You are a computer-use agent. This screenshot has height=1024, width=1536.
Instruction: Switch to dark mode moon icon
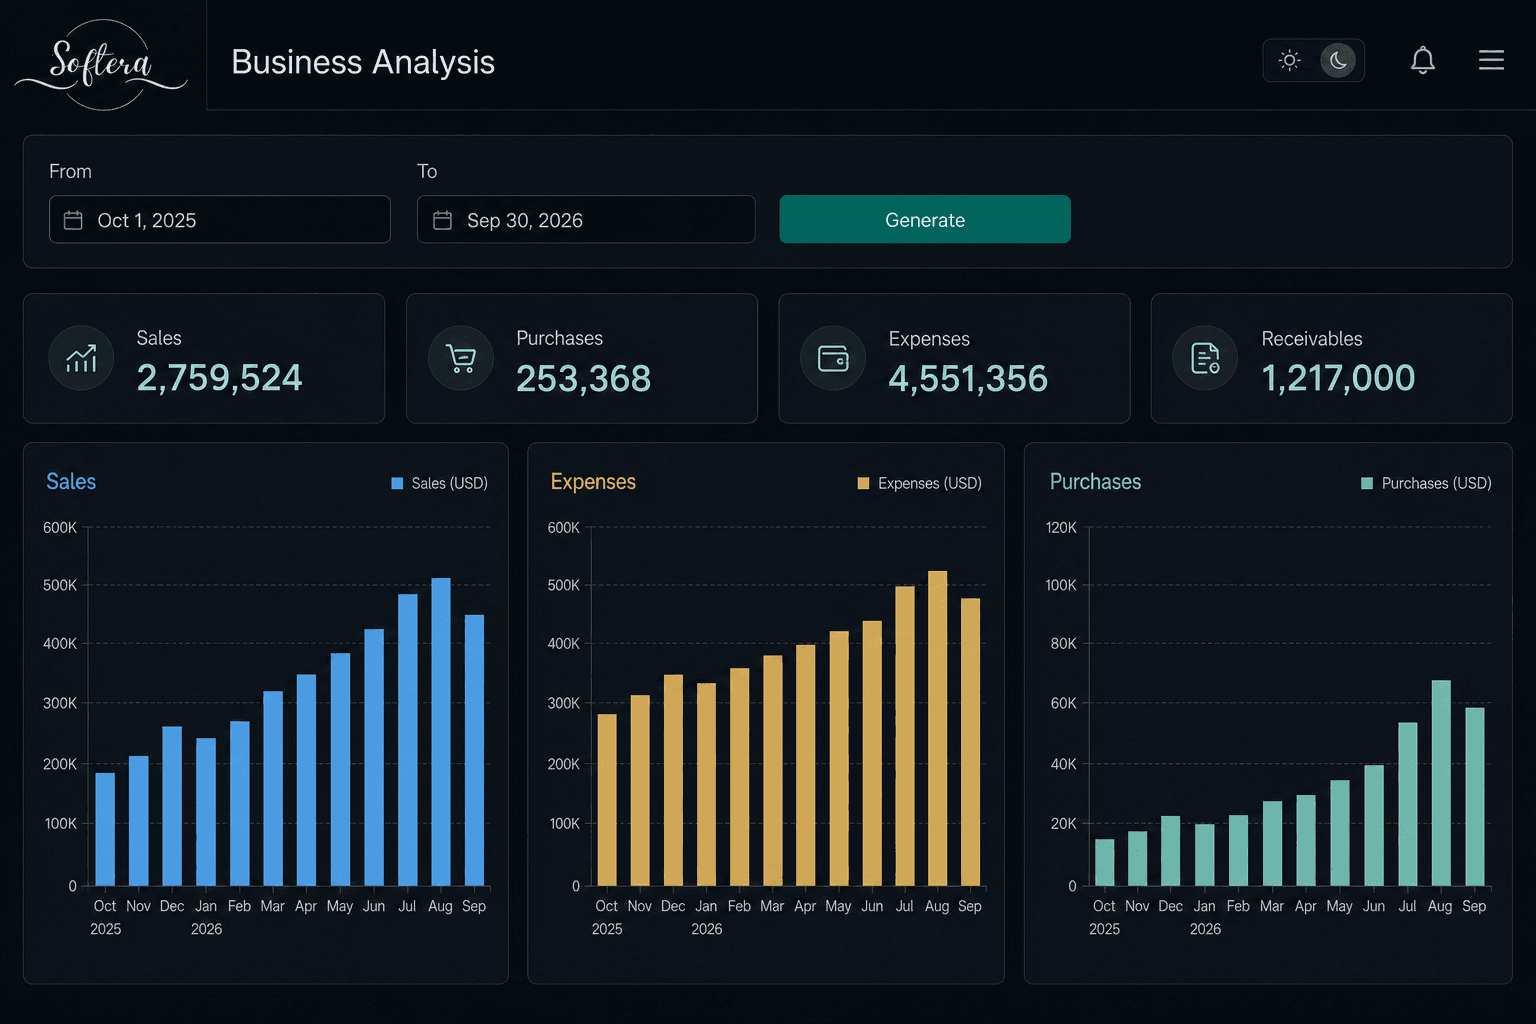coord(1338,60)
